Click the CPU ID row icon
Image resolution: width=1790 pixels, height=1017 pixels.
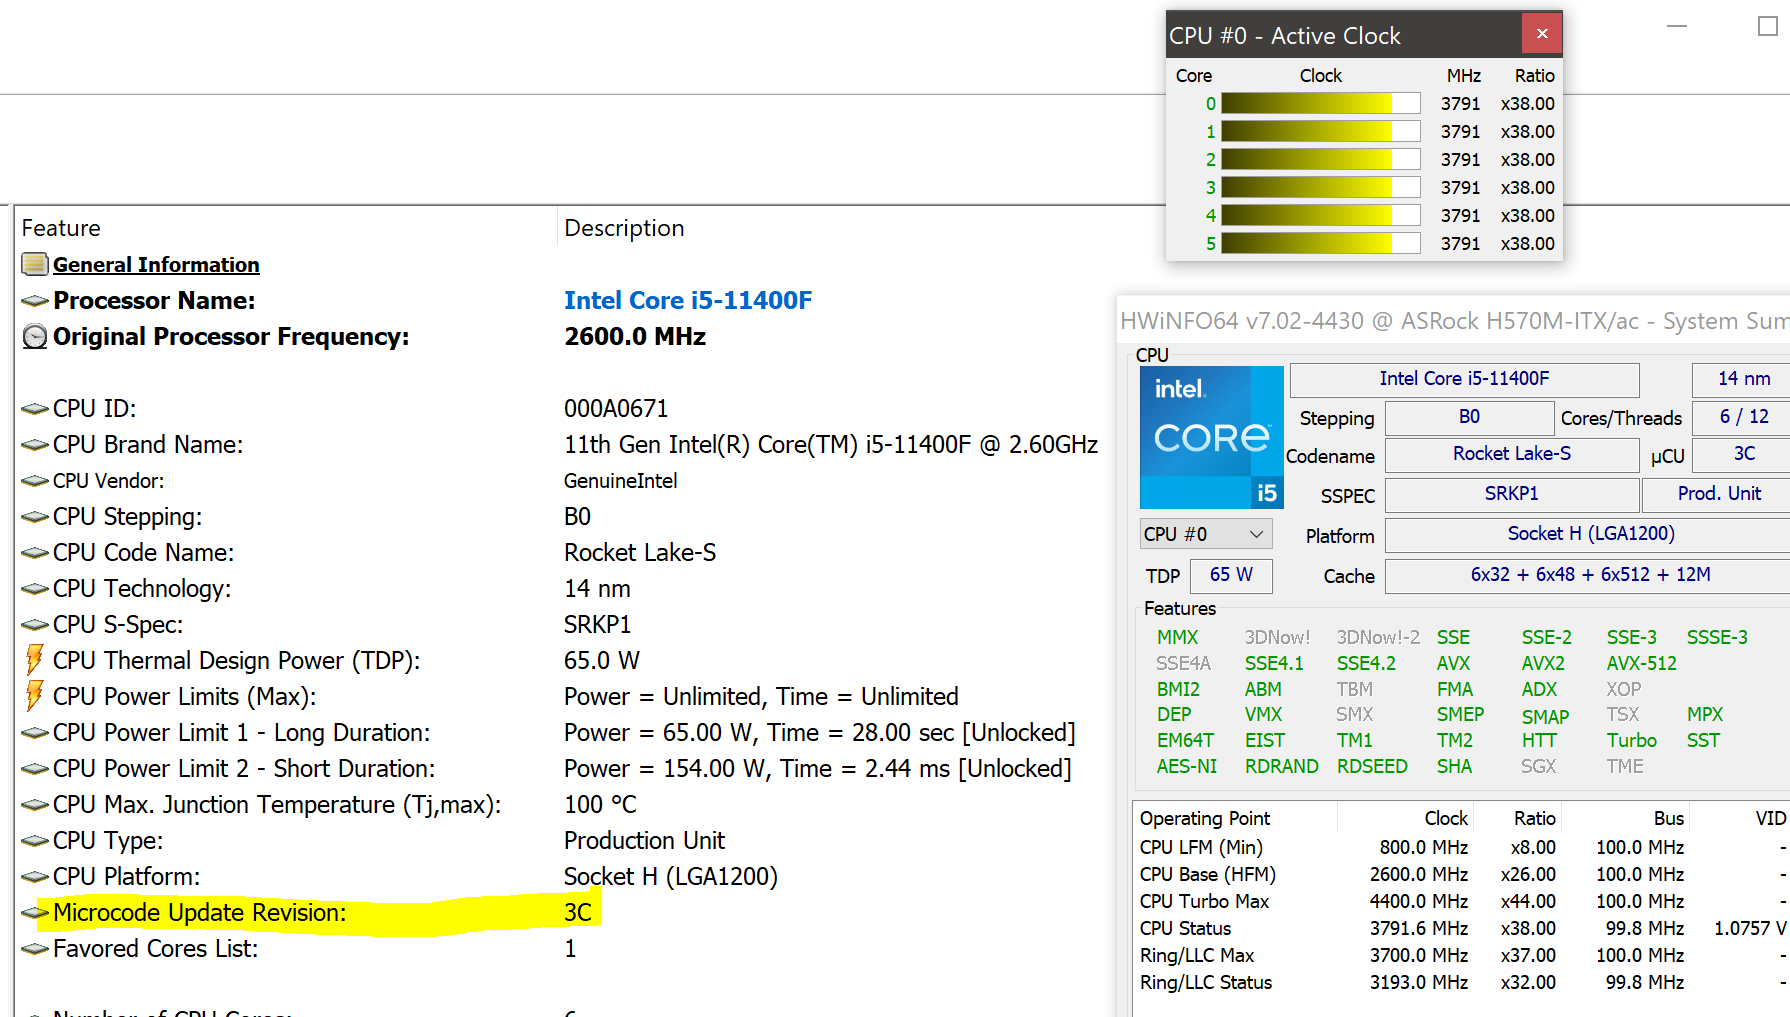point(35,408)
